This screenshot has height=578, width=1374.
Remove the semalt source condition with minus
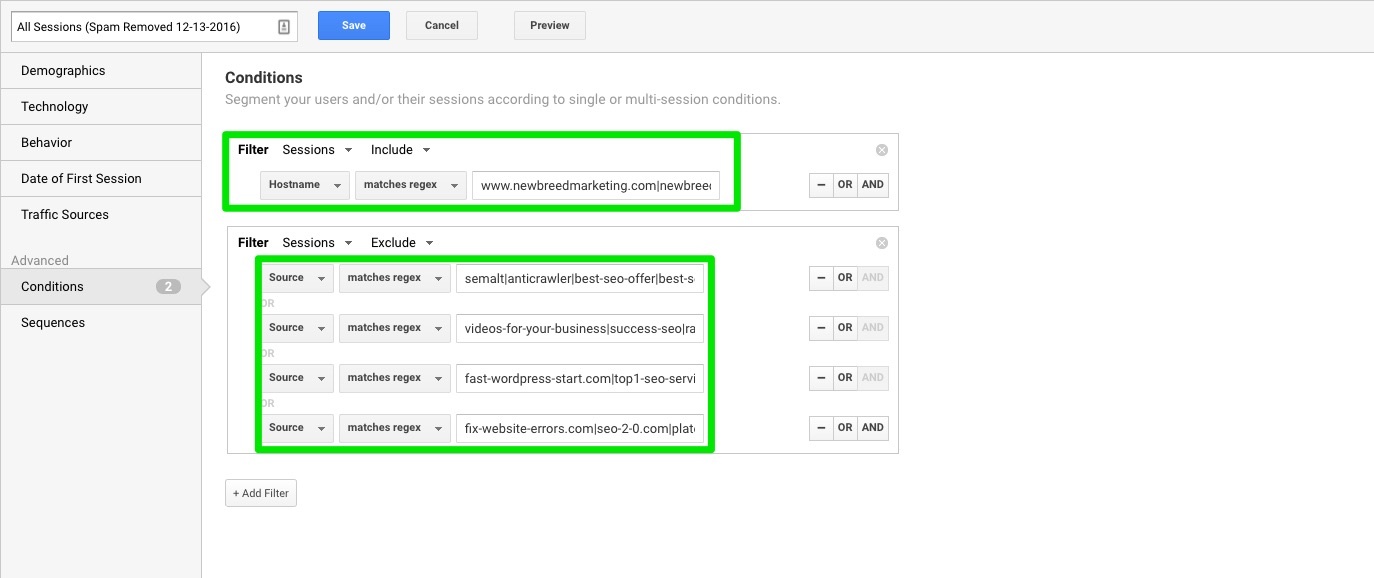pos(820,278)
